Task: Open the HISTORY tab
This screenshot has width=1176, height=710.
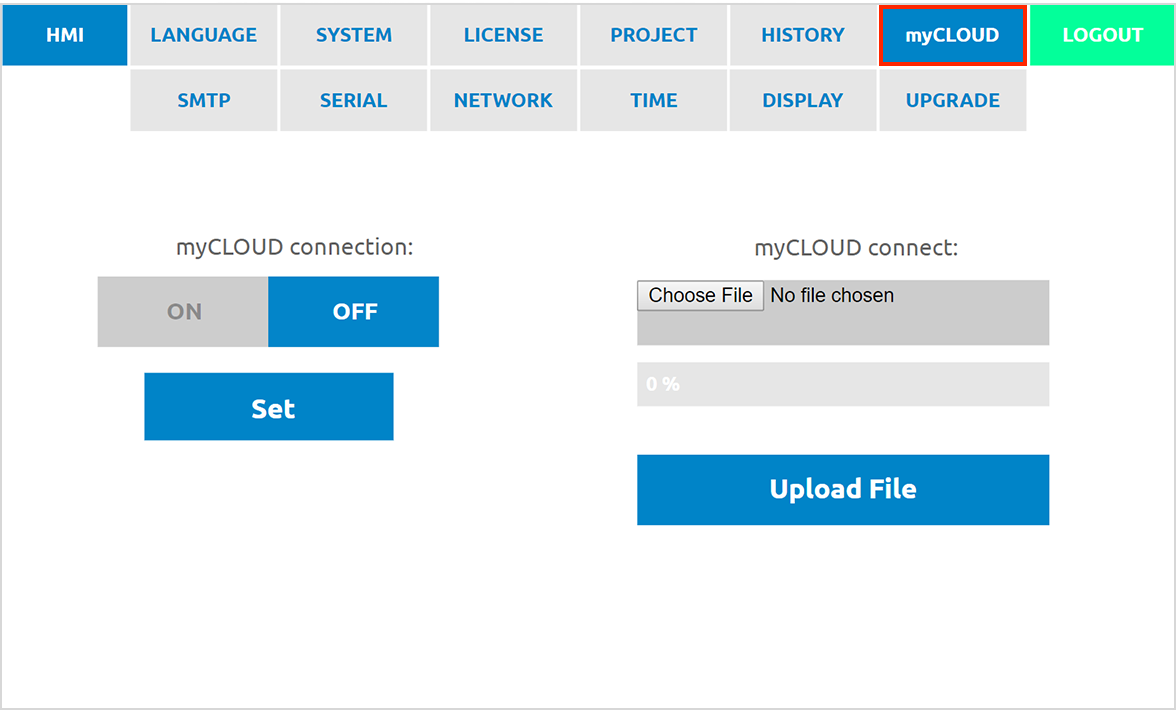Action: point(802,35)
